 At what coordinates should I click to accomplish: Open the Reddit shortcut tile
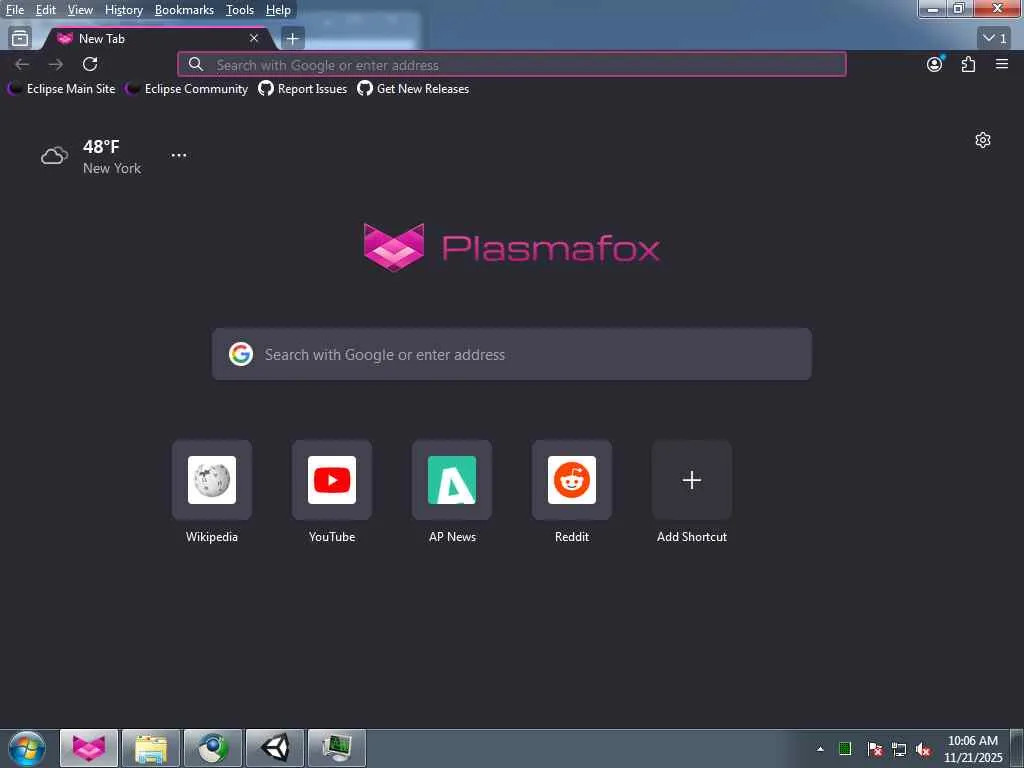[x=572, y=480]
